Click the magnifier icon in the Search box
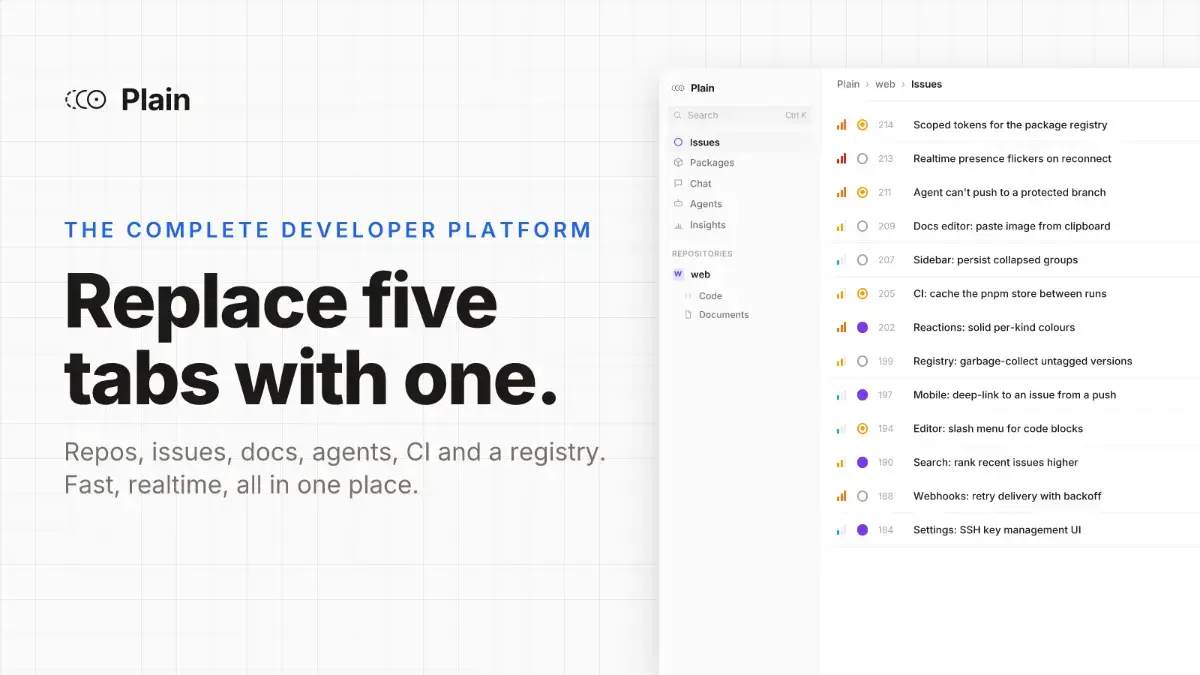The height and width of the screenshot is (675, 1200). [x=678, y=115]
